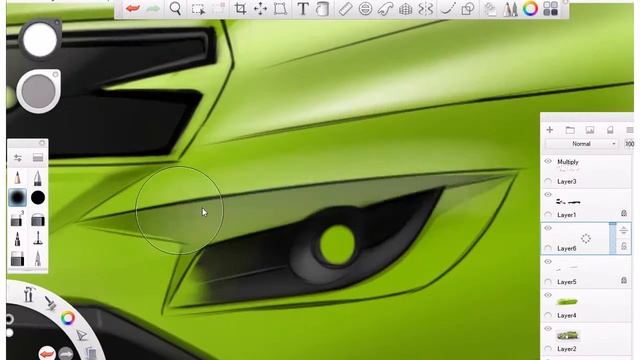640x360 pixels.
Task: Hide the Layer3 Multiply layer
Action: tap(548, 162)
